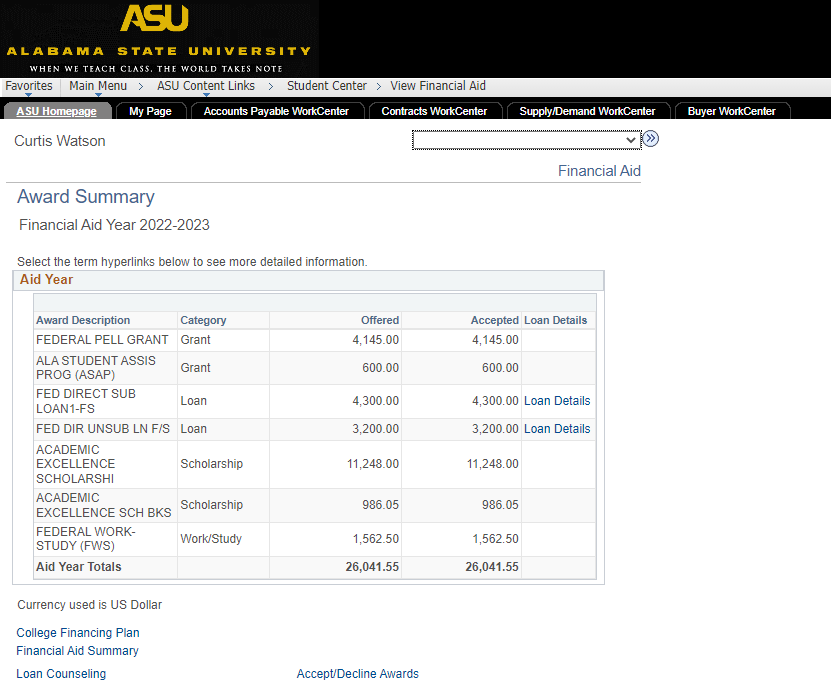
Task: Select the FEDERAL PELL GRANT row description
Action: (x=102, y=340)
